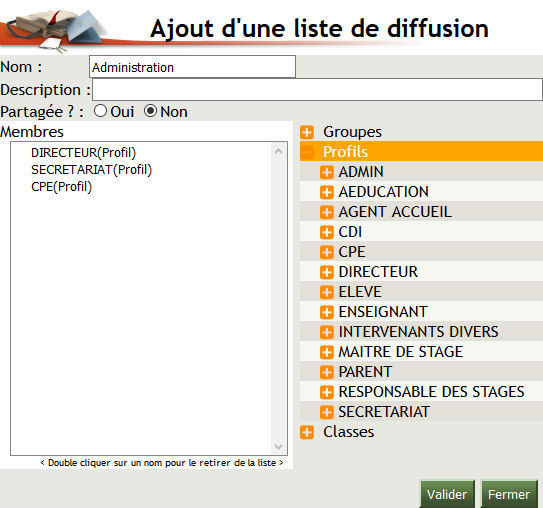Click the plus icon next to PARENT
This screenshot has height=508, width=543.
(327, 372)
